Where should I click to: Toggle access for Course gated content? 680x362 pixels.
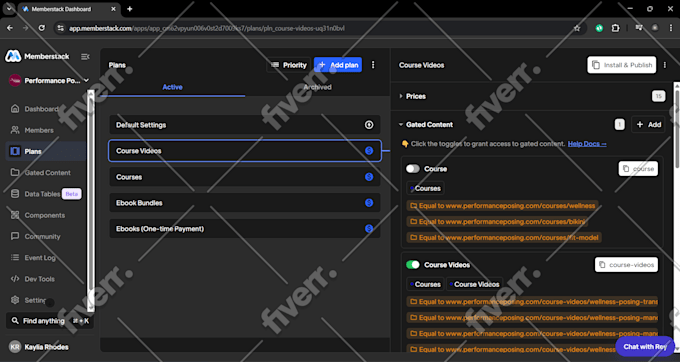[413, 169]
